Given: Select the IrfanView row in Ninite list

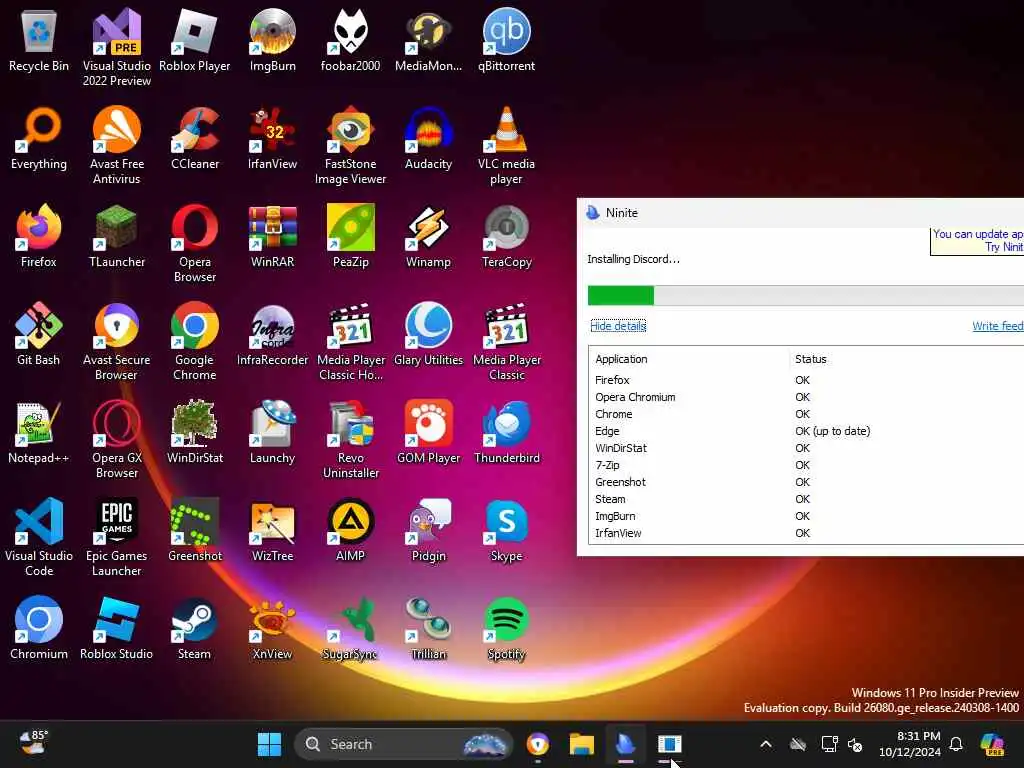Looking at the screenshot, I should (806, 533).
